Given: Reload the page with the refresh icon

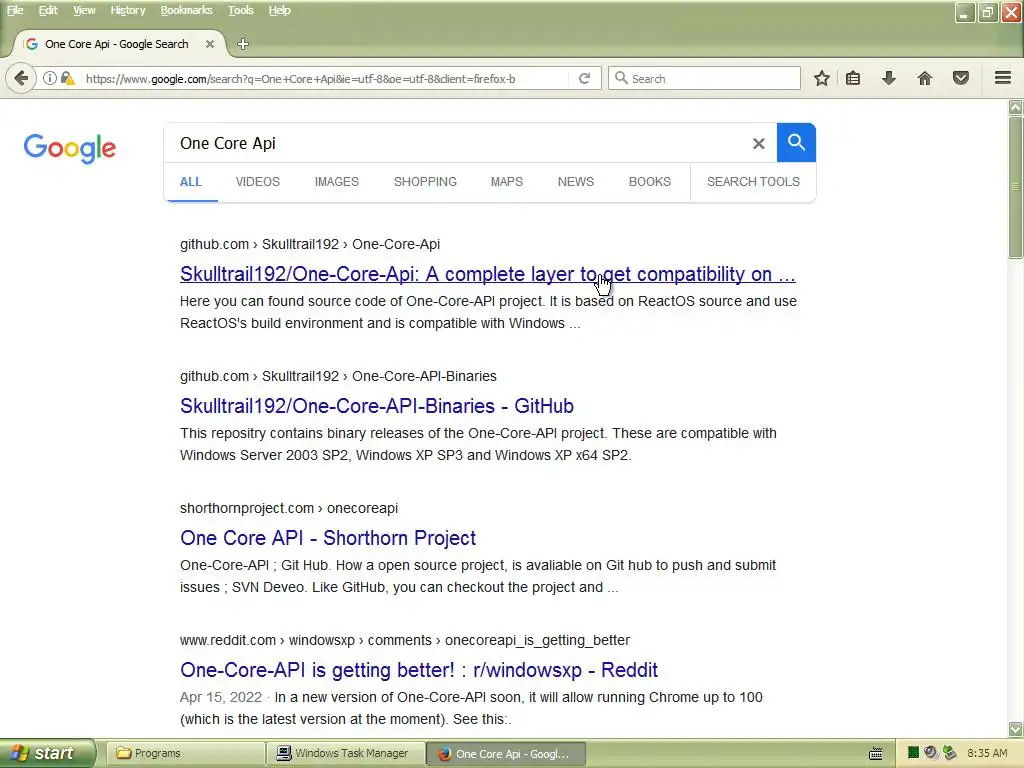Looking at the screenshot, I should [584, 79].
